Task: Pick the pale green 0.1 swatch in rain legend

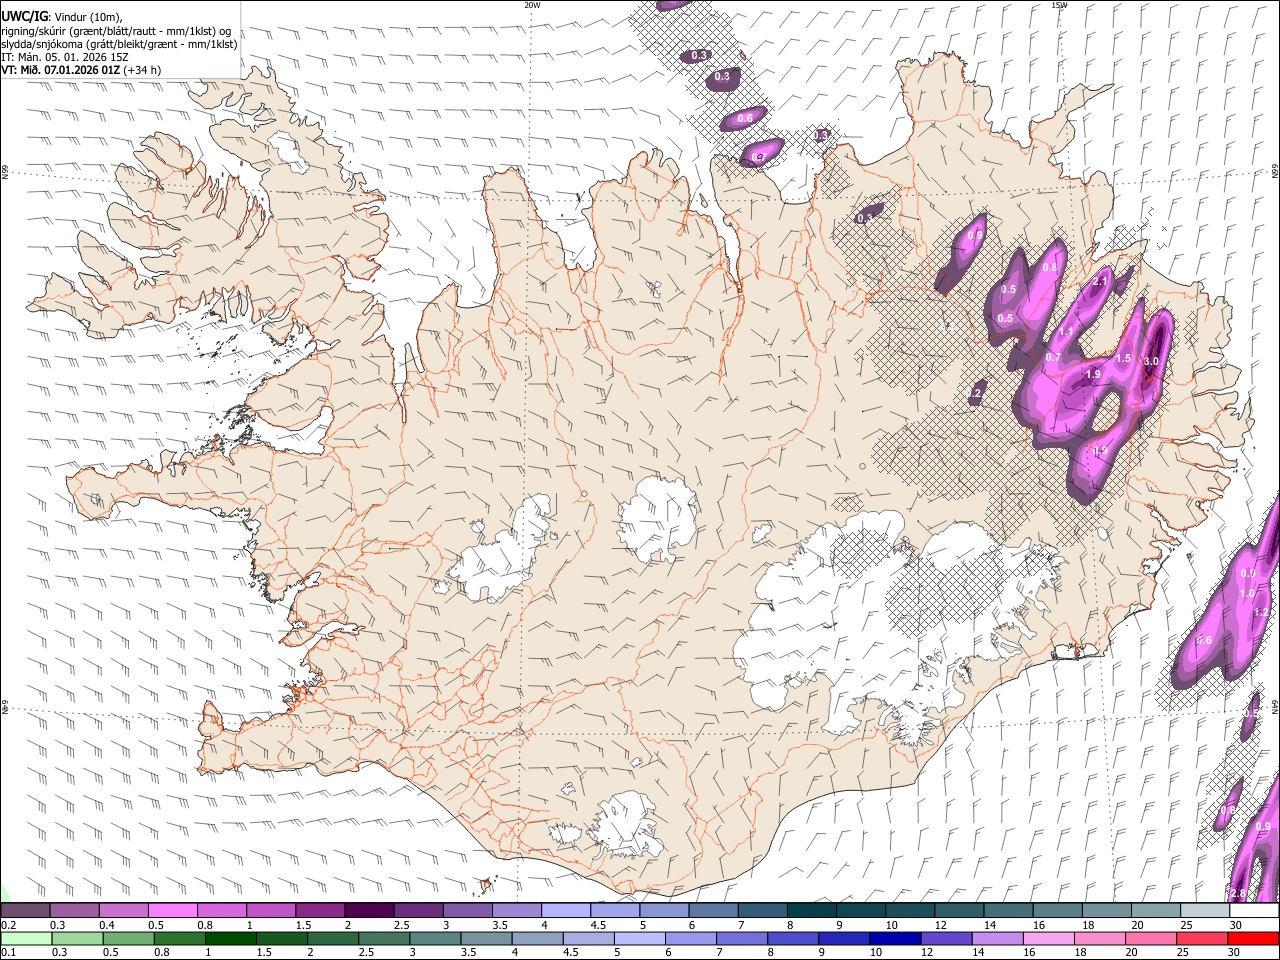Action: (25, 939)
